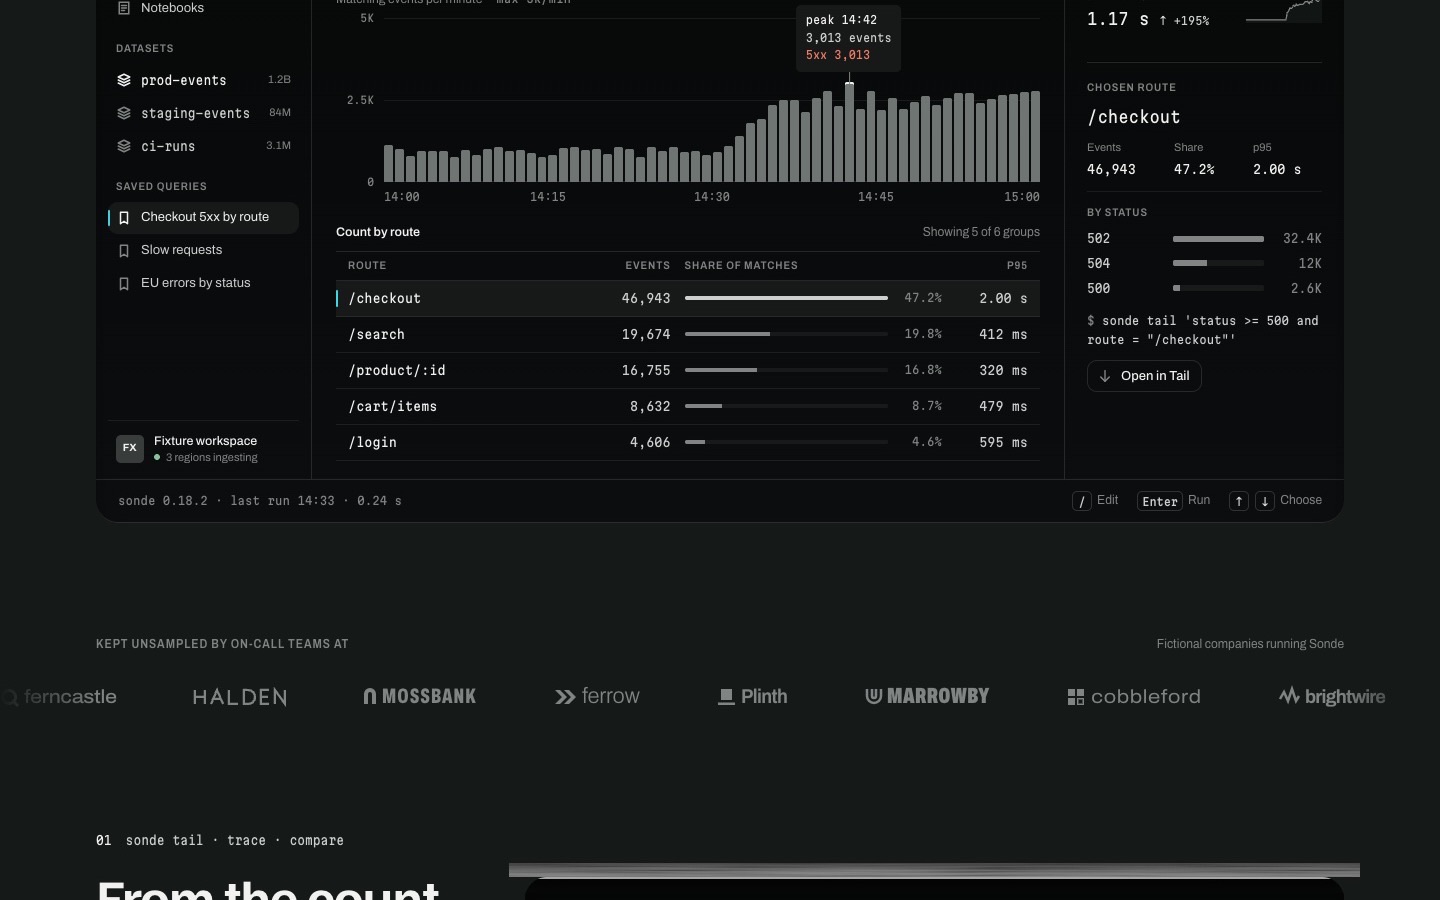This screenshot has height=900, width=1440.
Task: Click the sonde tail command text
Action: (1203, 330)
